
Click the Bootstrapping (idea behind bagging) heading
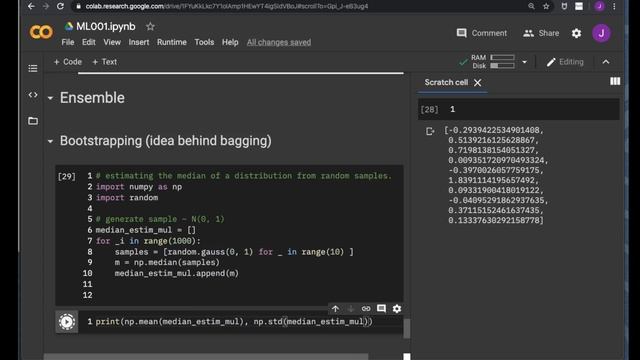(166, 141)
